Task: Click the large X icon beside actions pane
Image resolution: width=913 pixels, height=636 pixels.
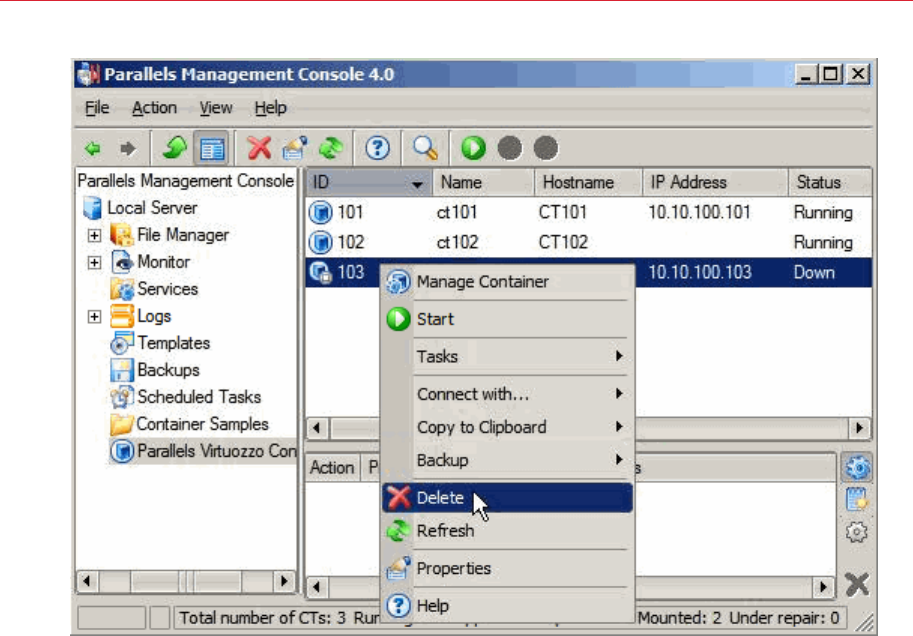Action: pos(857,584)
